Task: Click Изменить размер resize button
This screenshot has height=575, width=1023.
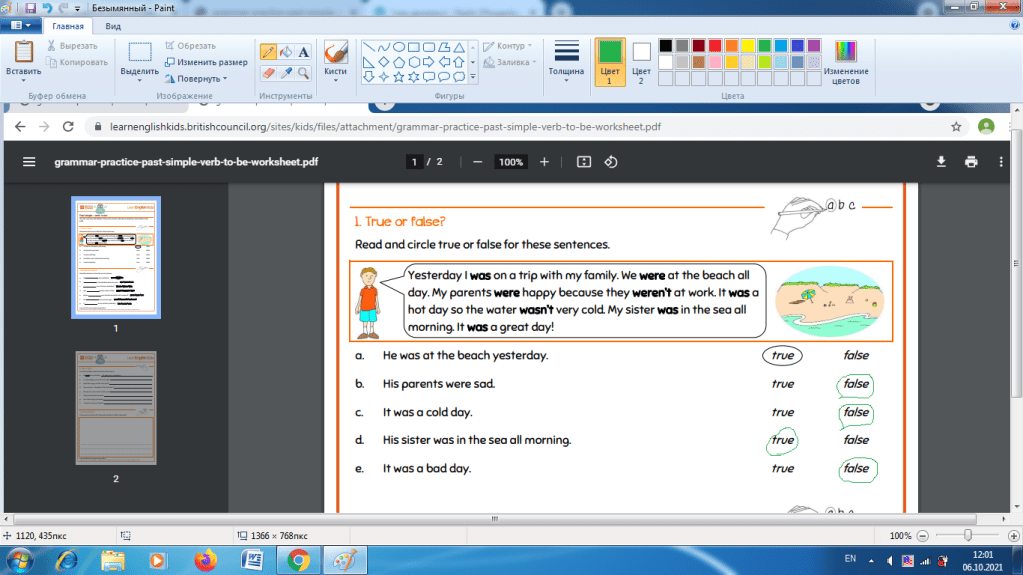Action: 205,62
